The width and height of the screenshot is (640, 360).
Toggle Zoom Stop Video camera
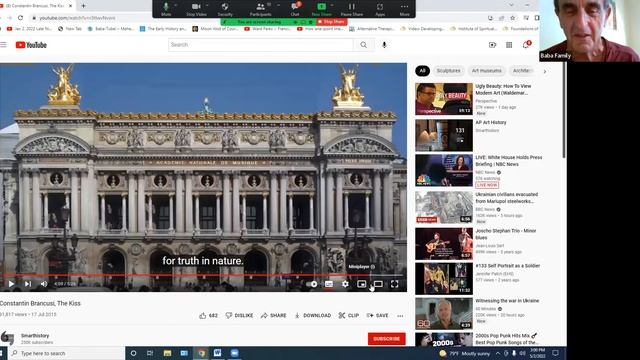click(196, 9)
